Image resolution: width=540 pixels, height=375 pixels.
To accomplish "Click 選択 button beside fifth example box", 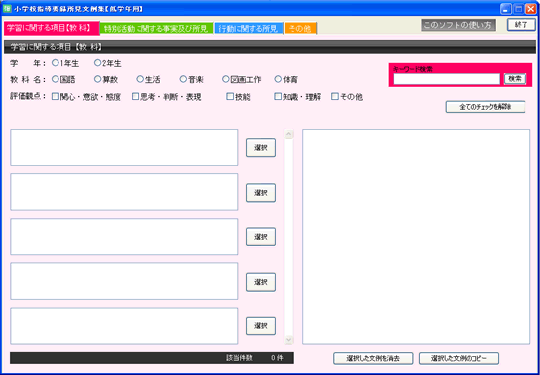I will [x=261, y=326].
